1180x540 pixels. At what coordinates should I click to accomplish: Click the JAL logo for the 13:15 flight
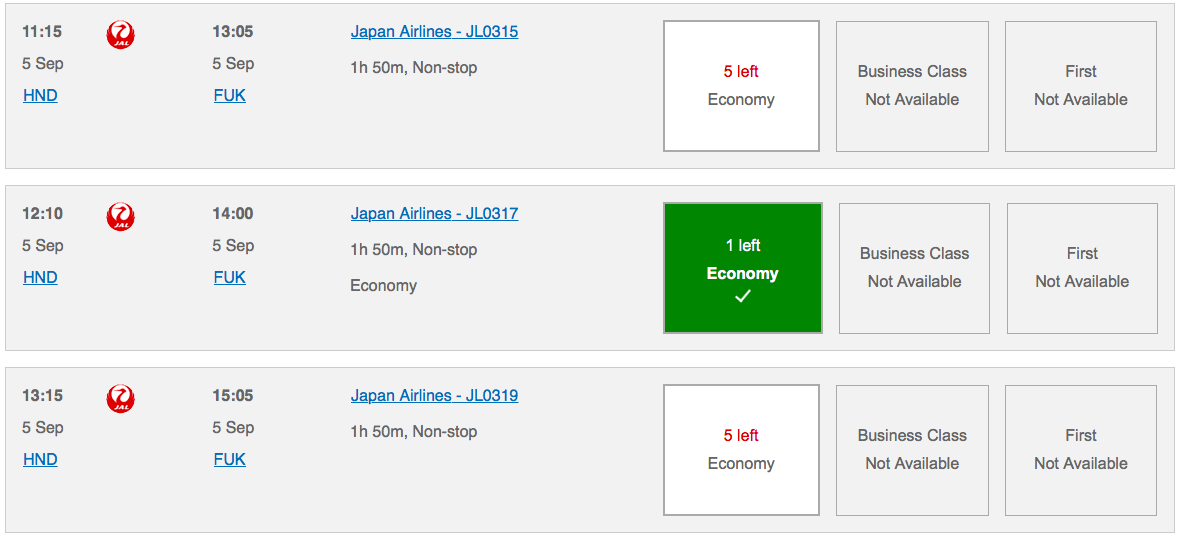pos(121,399)
